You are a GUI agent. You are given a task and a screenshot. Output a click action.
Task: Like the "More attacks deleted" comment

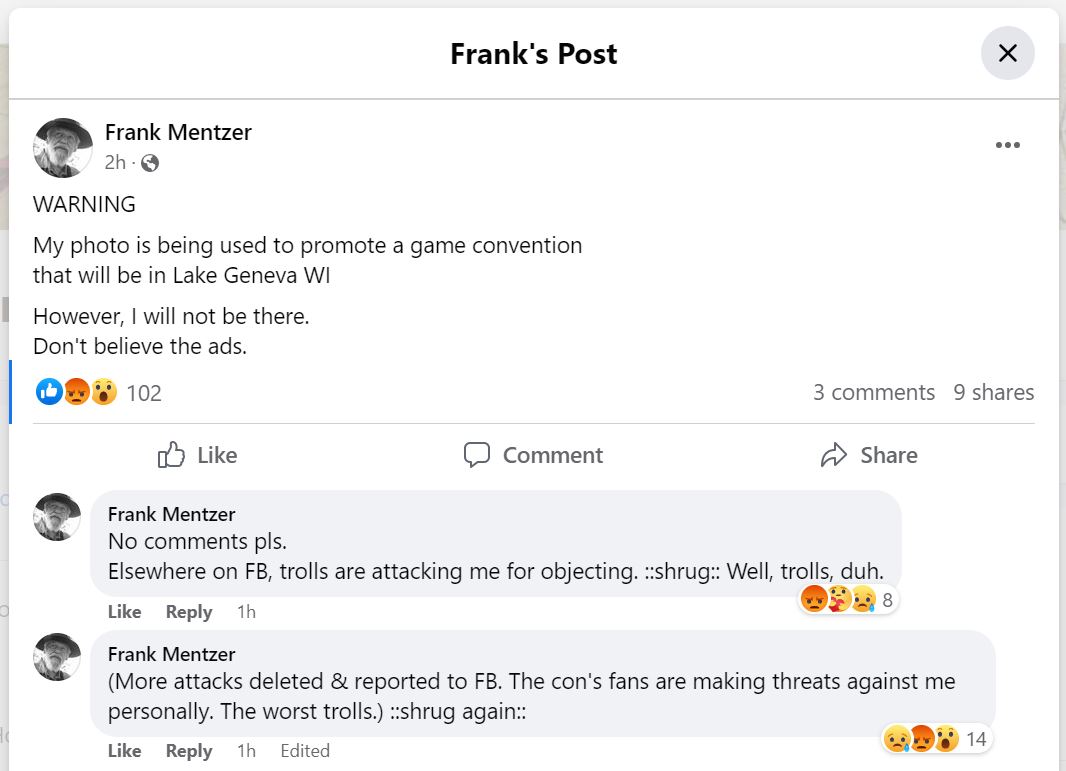tap(124, 751)
